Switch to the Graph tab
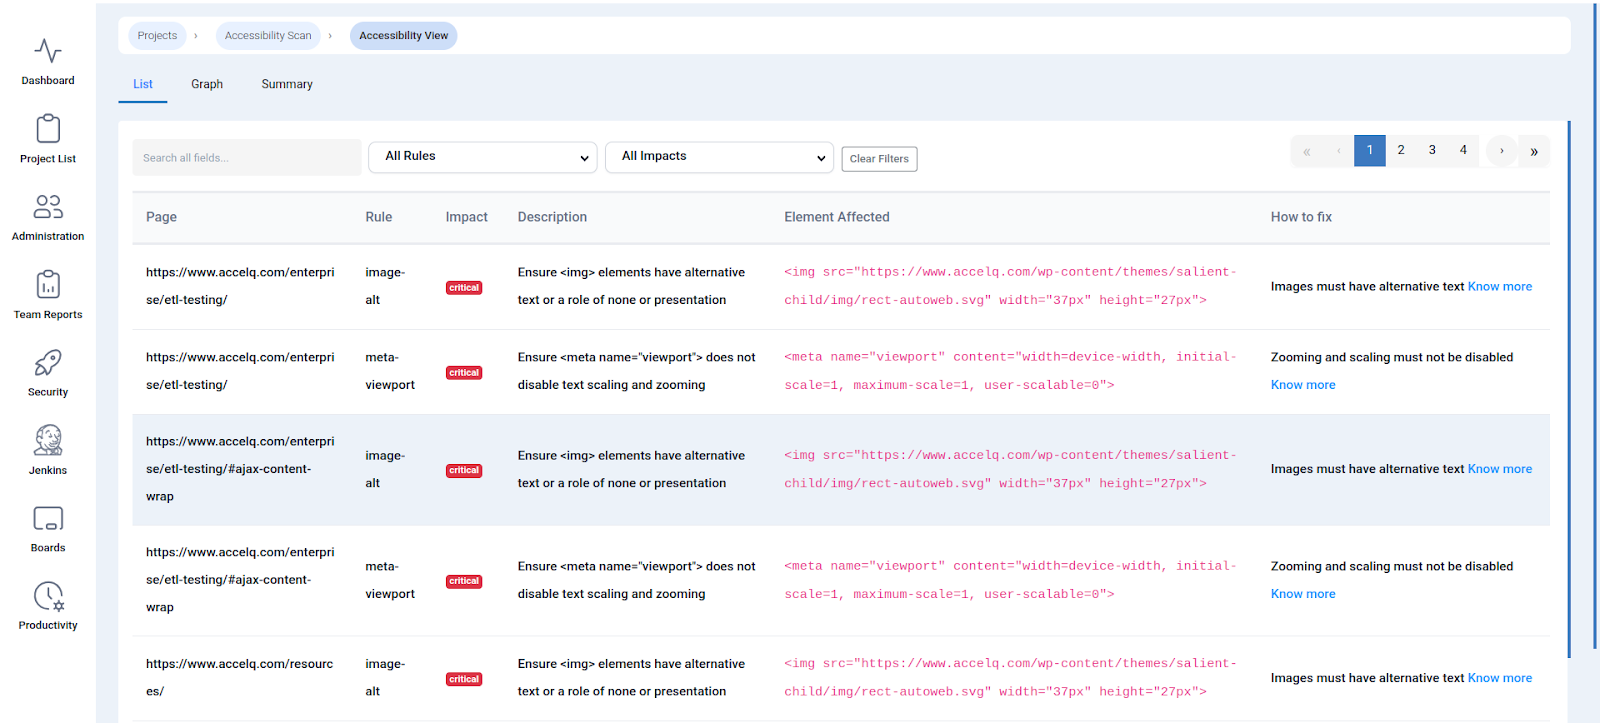This screenshot has width=1600, height=723. coord(207,85)
